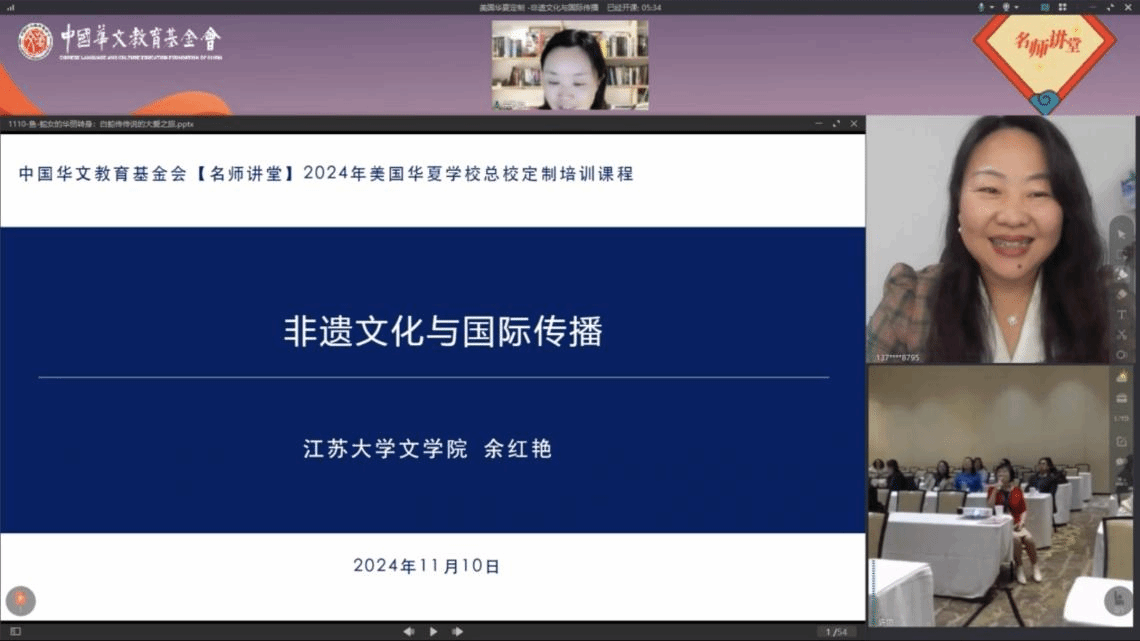Toggle the slide thumbnail panel icon
Image resolution: width=1140 pixels, height=641 pixels.
coord(15,632)
